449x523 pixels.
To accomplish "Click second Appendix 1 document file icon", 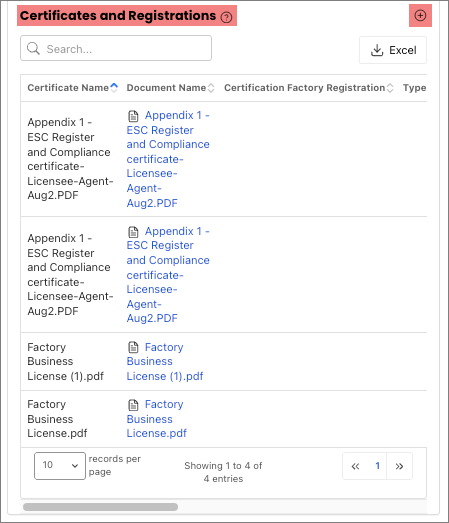I will tap(133, 232).
